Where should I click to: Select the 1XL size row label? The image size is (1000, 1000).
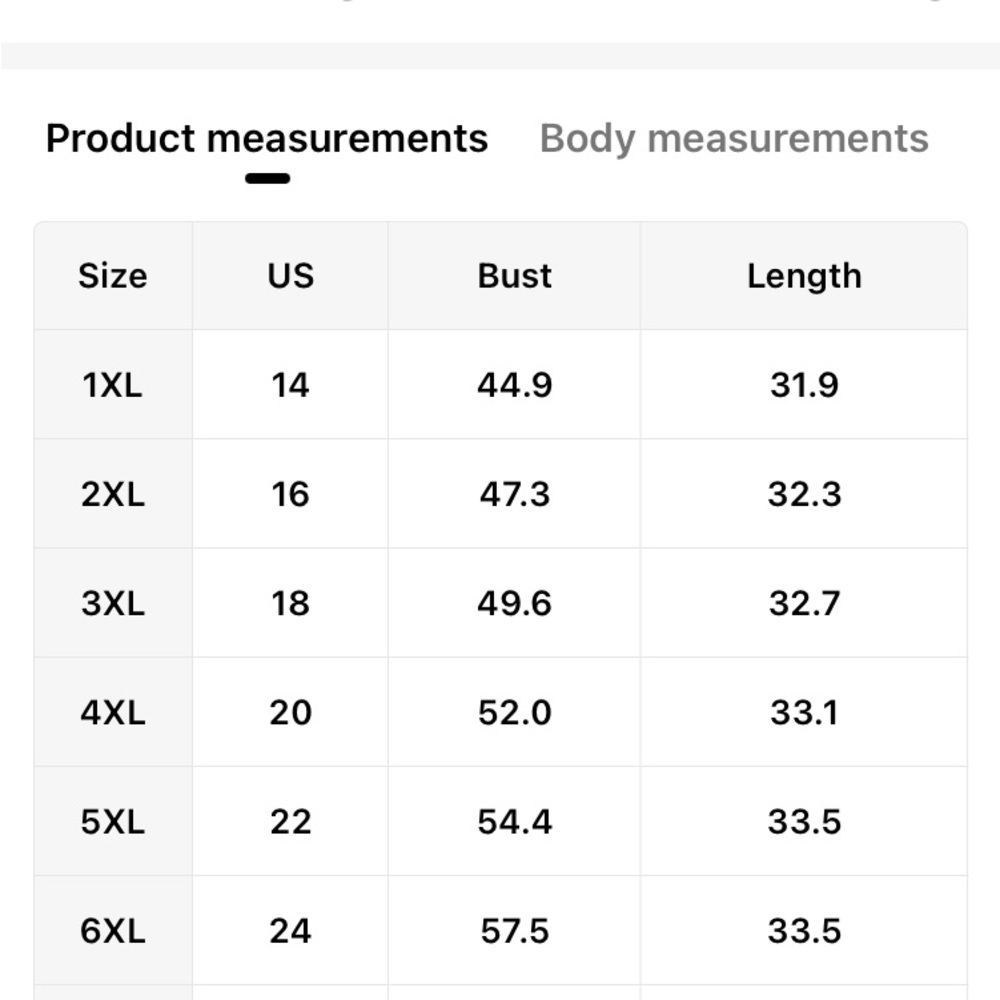[x=113, y=385]
